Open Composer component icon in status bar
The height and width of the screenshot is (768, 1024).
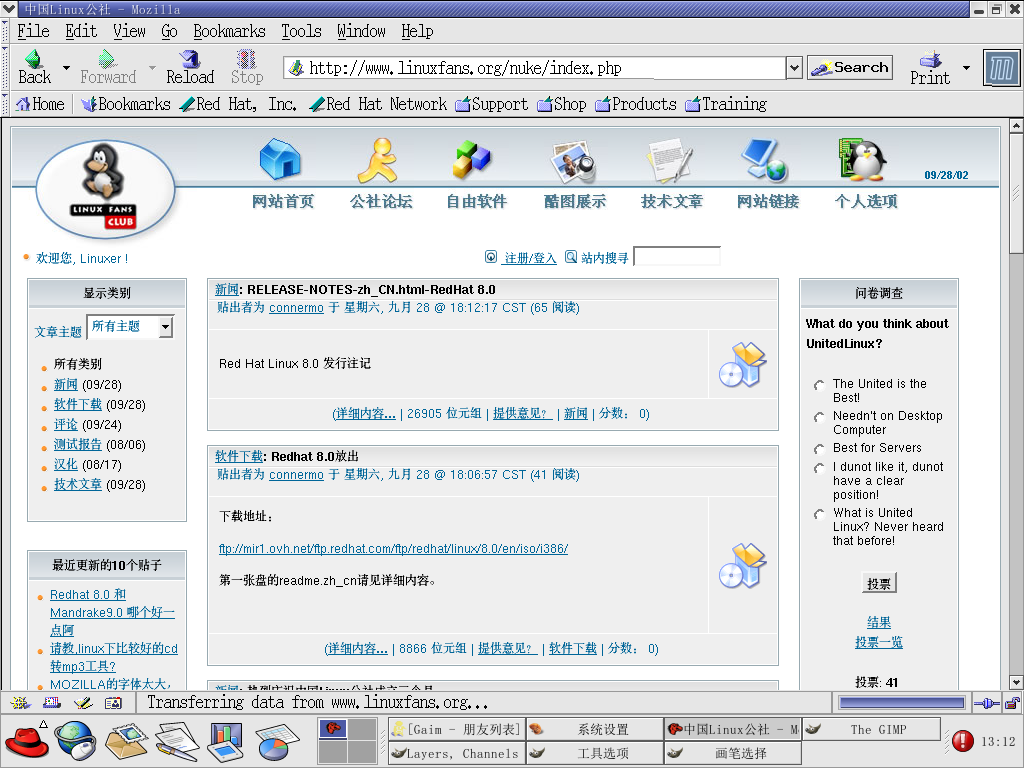[x=83, y=703]
